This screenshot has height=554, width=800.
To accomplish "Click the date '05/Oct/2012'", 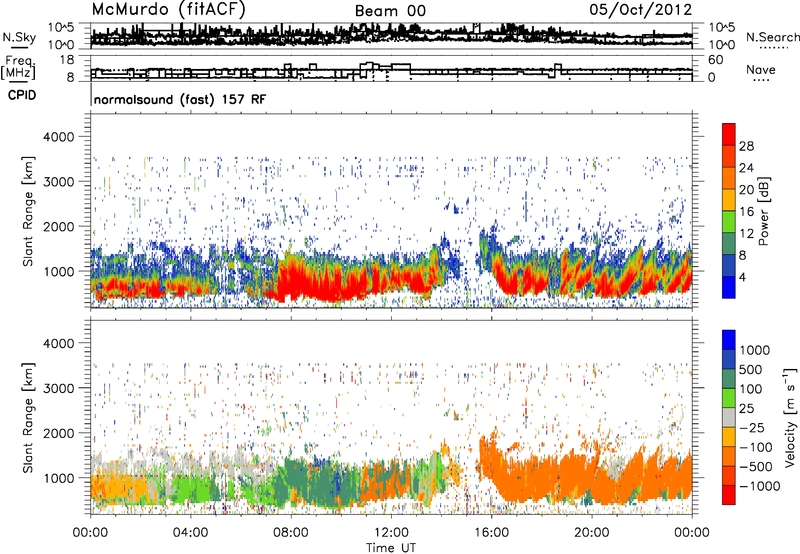I will [641, 10].
